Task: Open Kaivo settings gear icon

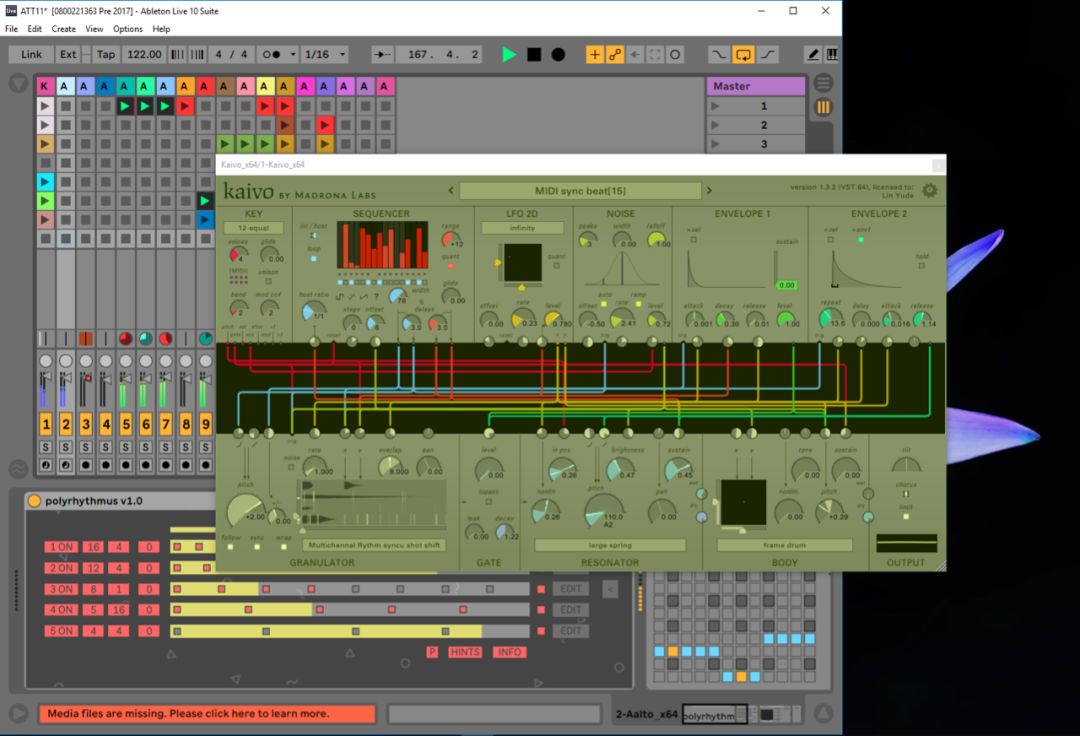Action: [930, 191]
